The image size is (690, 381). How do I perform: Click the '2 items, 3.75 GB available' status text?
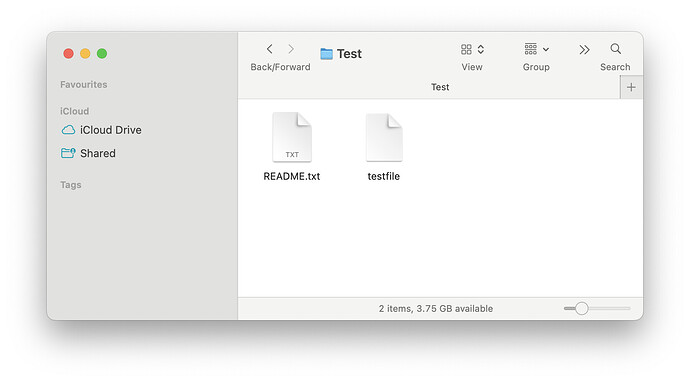click(436, 308)
